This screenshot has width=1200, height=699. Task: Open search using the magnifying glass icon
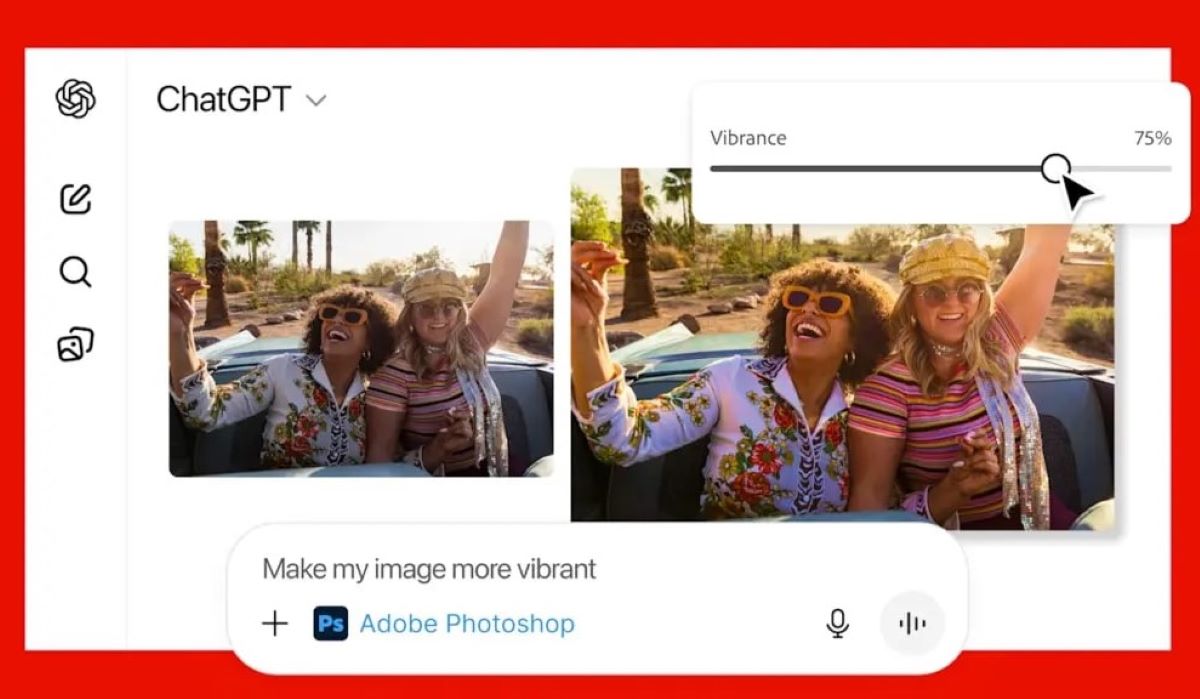(76, 271)
